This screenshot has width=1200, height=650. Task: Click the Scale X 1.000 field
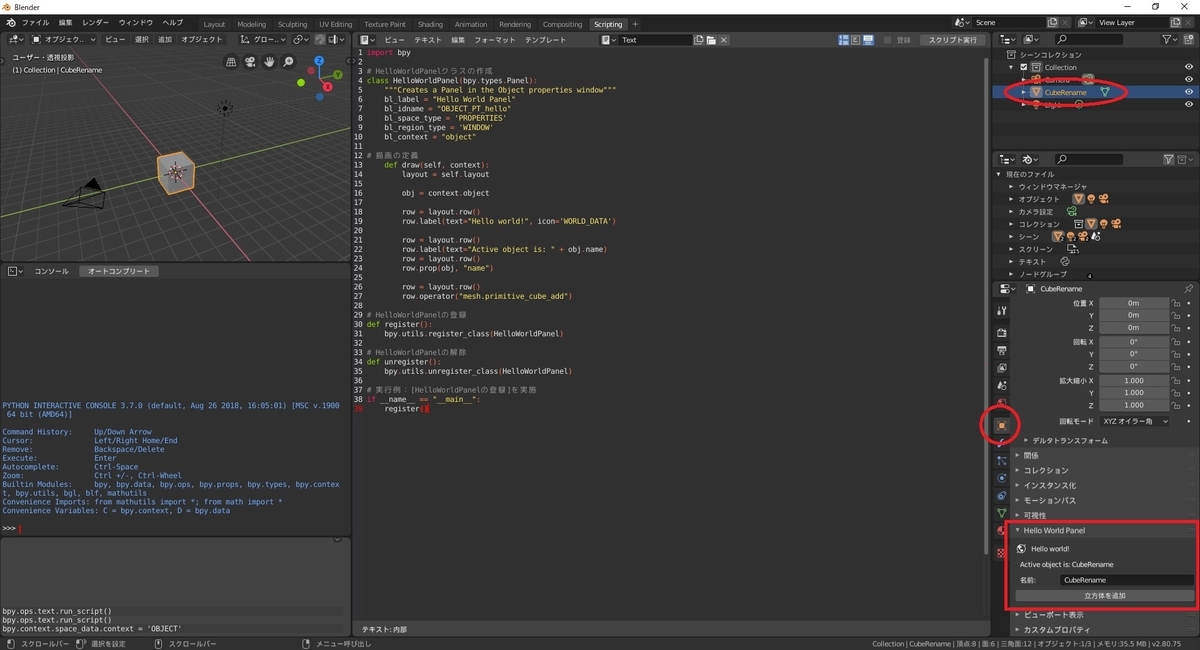pos(1134,380)
